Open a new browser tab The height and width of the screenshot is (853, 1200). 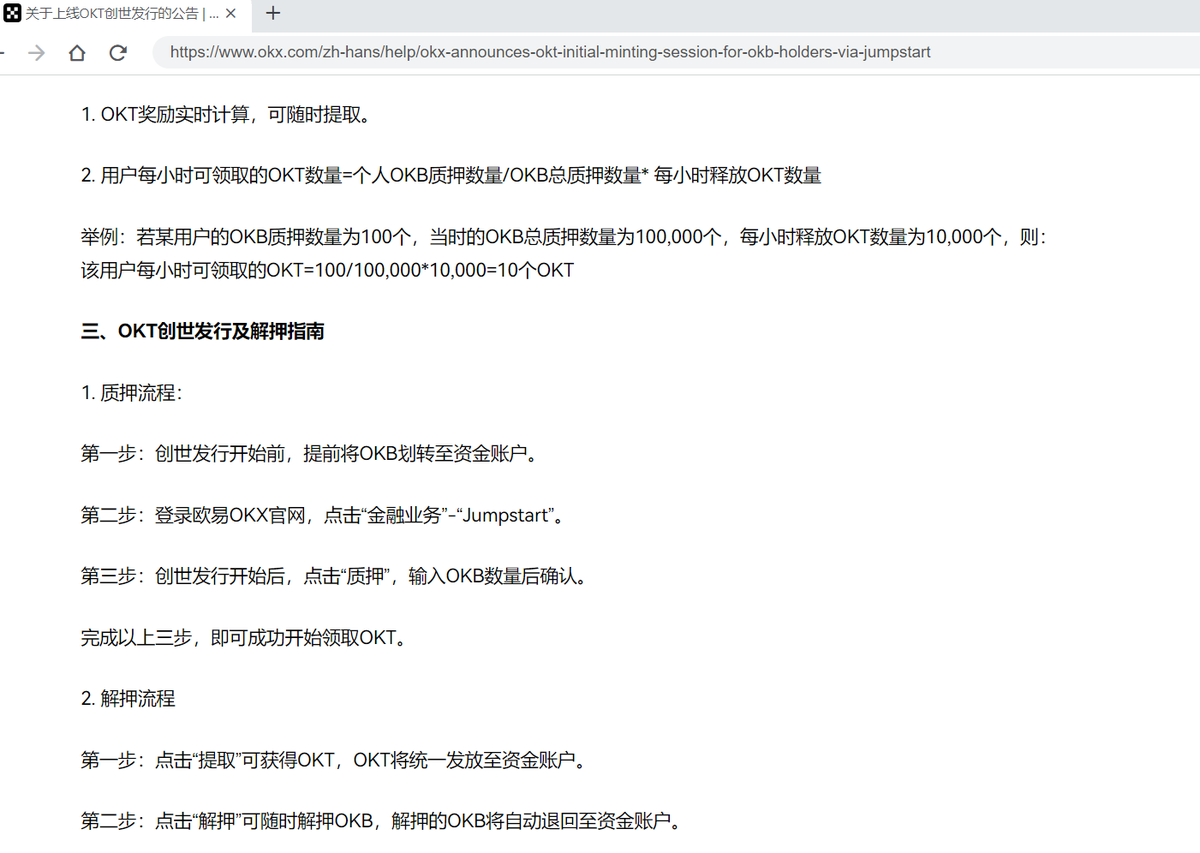pyautogui.click(x=272, y=14)
